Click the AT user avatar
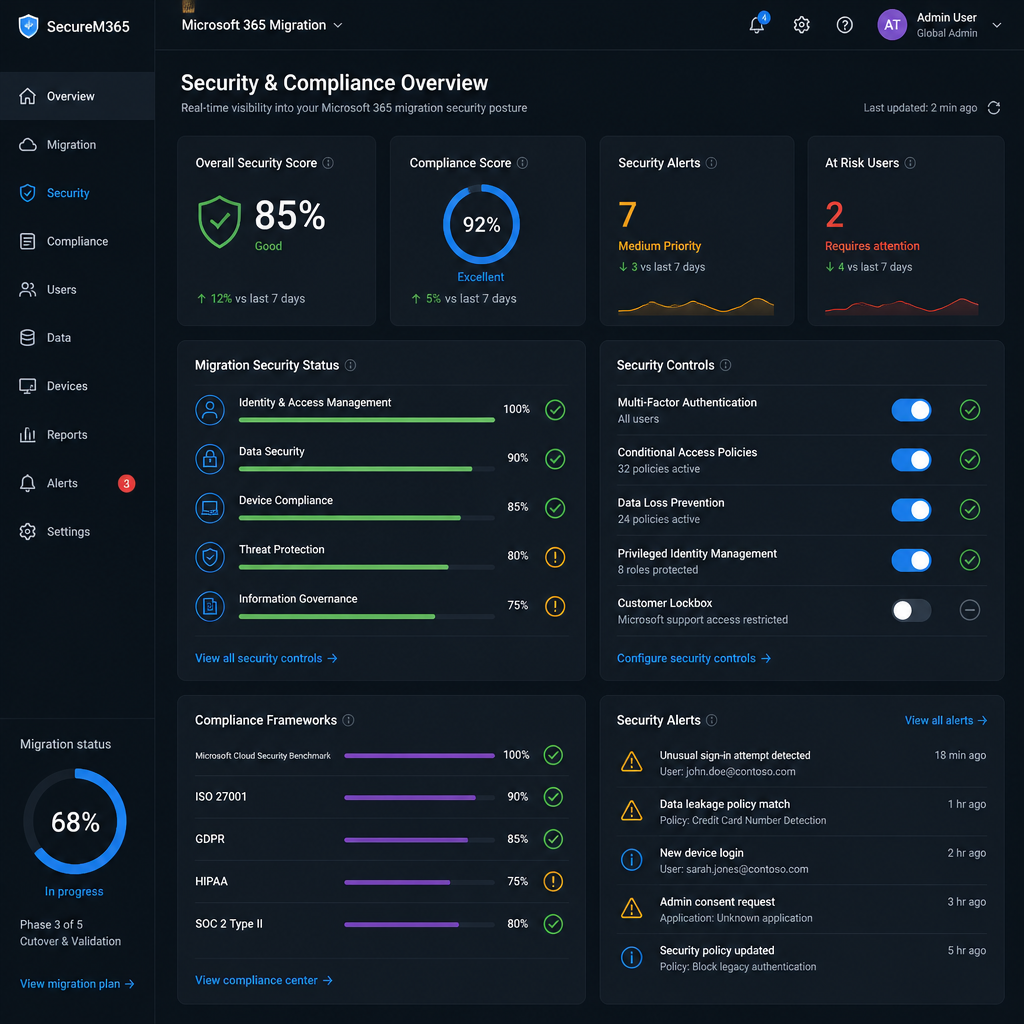Screen dimensions: 1024x1024 click(x=891, y=25)
